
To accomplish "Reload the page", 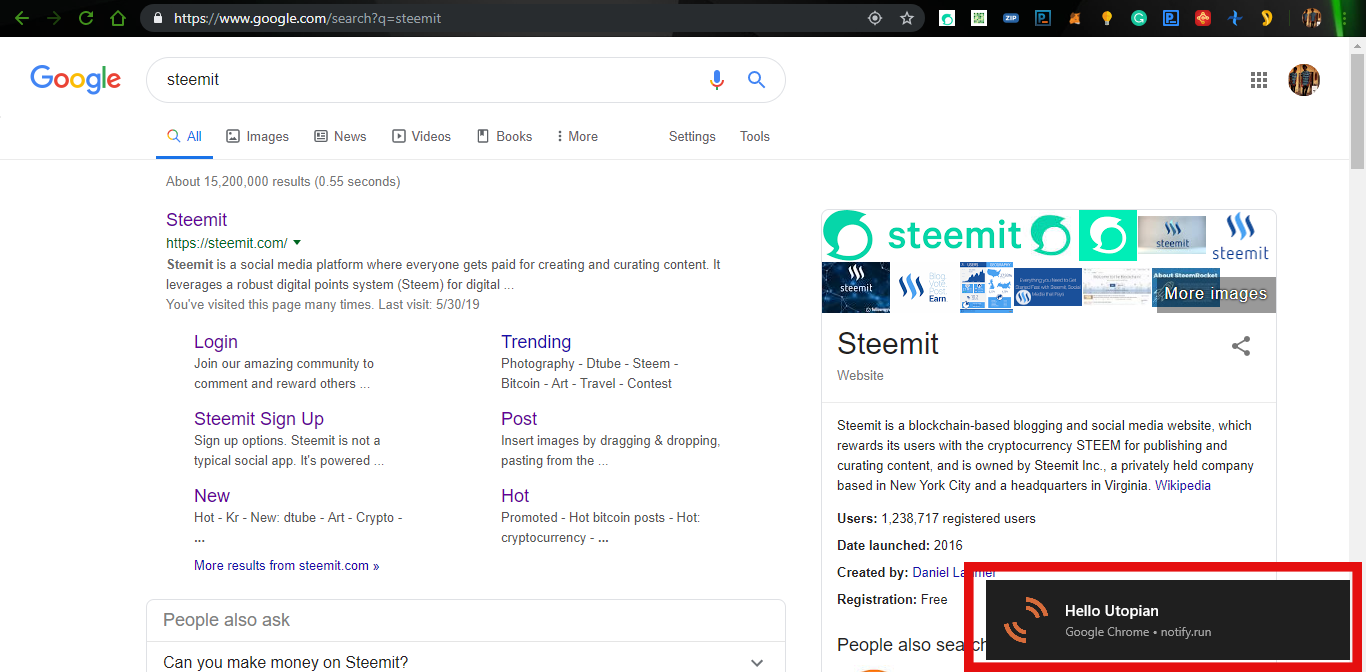I will click(86, 17).
